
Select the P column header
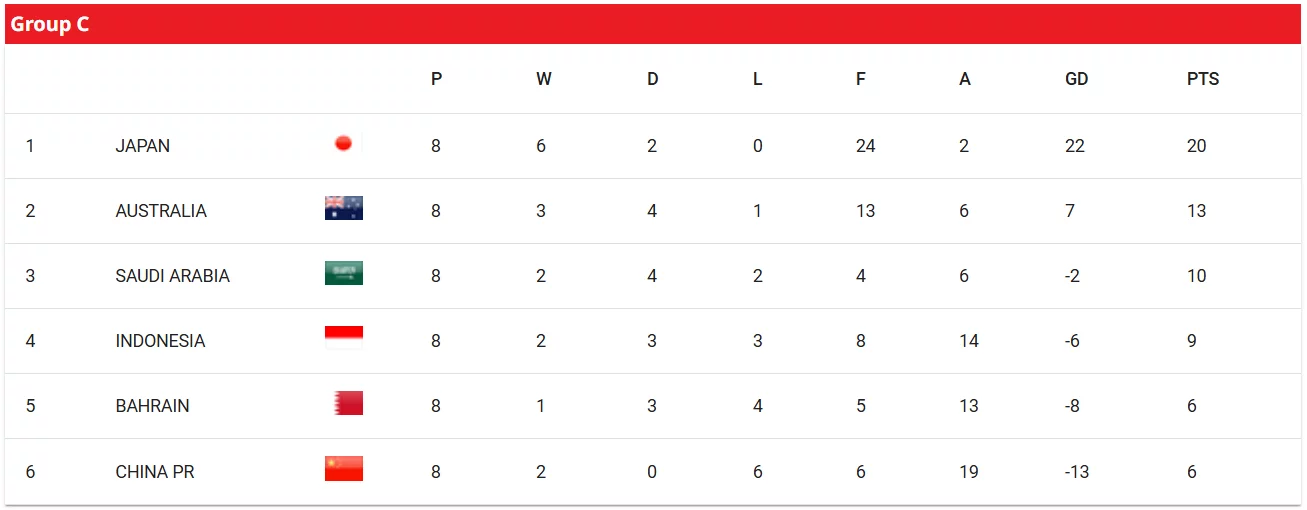pyautogui.click(x=436, y=79)
